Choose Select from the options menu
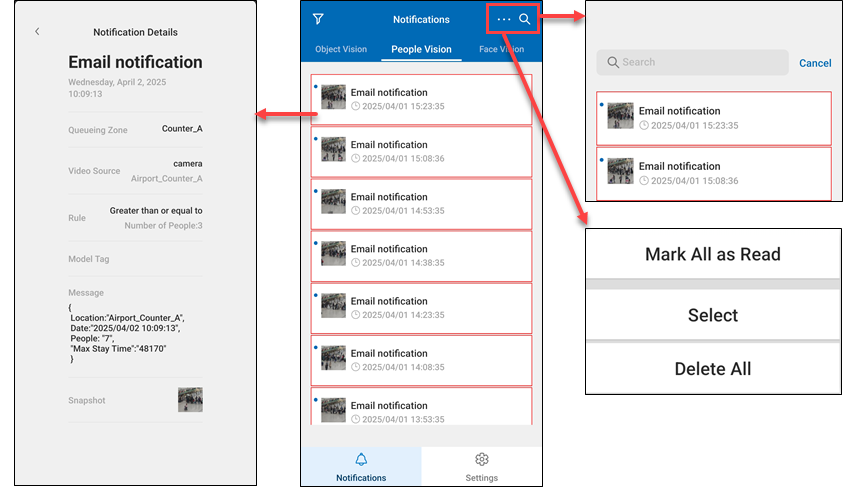 click(x=712, y=315)
